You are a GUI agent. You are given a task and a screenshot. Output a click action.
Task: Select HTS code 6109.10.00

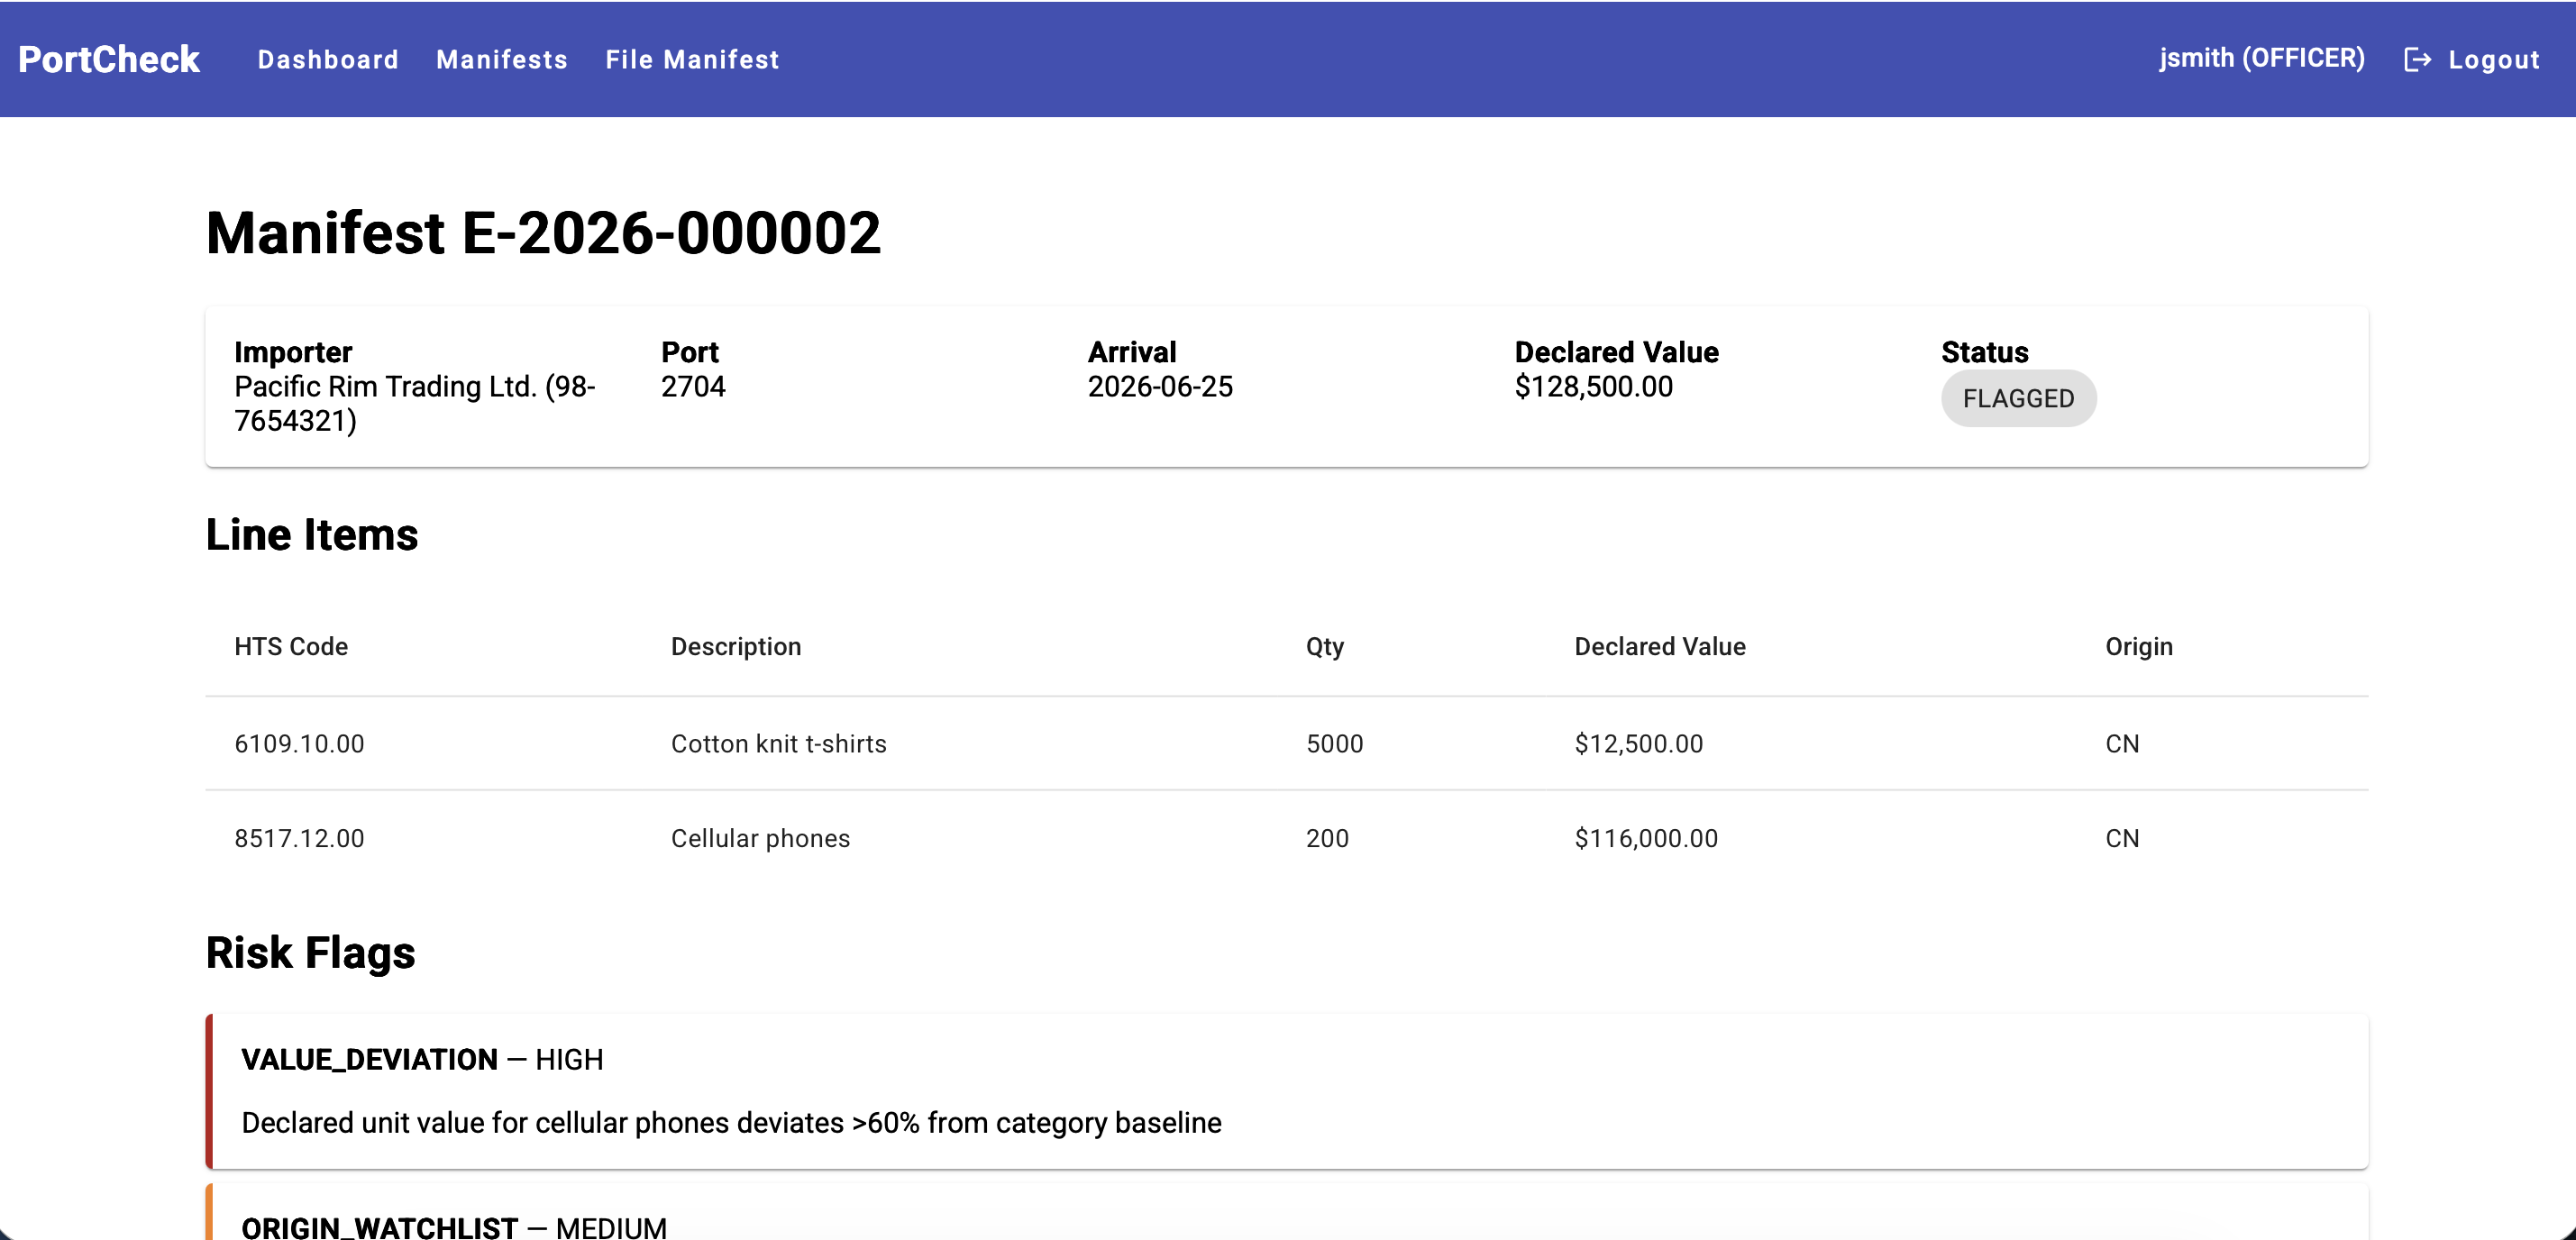(299, 743)
